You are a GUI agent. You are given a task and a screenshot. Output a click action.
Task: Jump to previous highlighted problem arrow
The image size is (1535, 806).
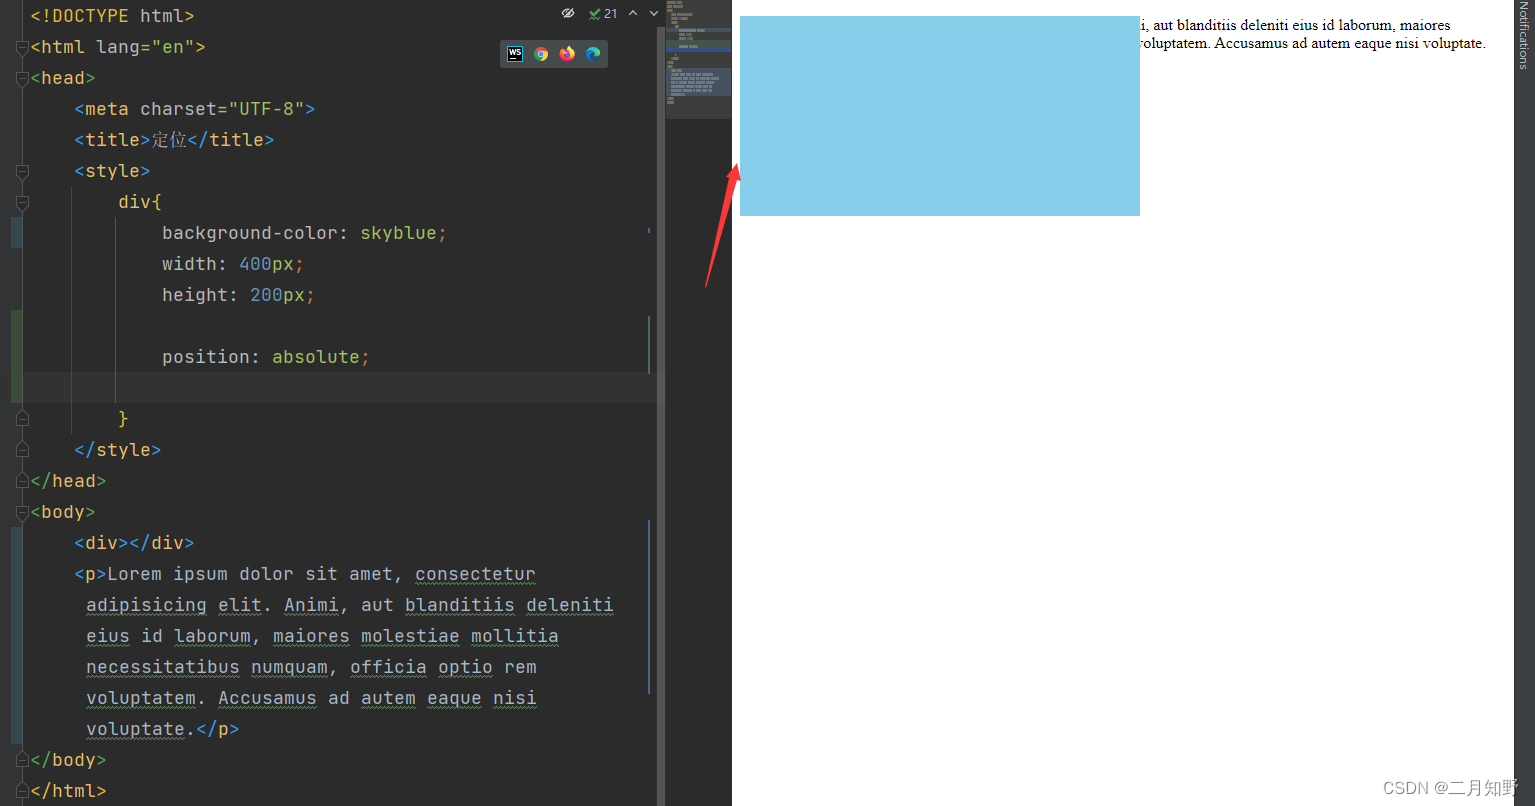633,13
